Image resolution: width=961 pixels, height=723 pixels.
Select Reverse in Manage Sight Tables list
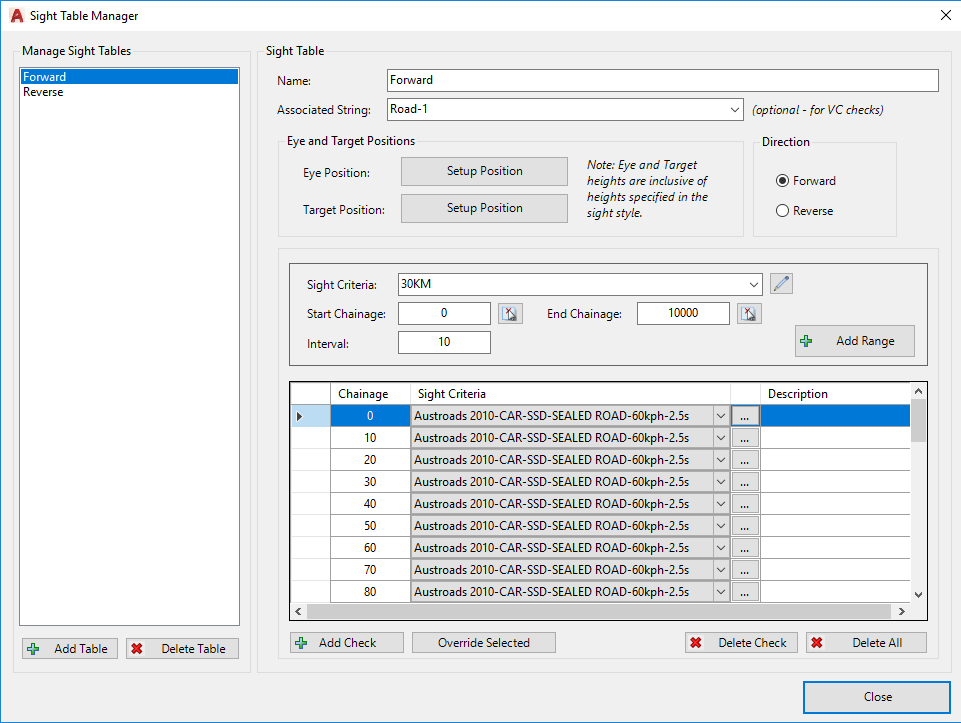click(44, 92)
